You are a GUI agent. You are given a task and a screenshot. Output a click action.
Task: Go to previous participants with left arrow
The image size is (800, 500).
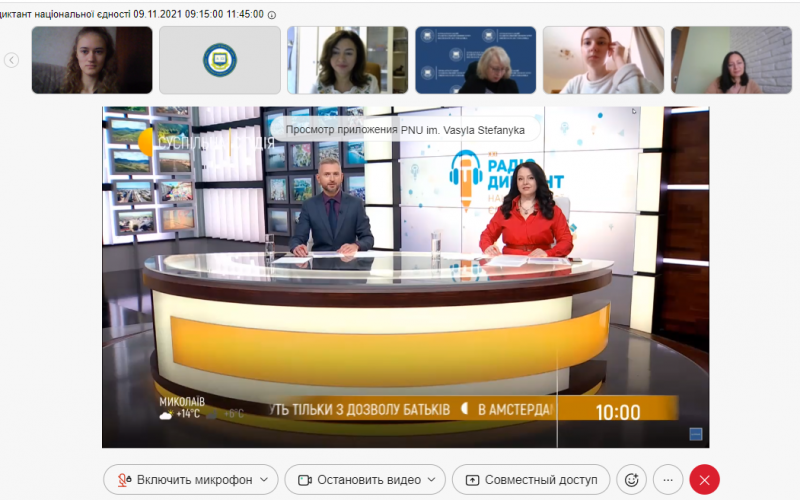[x=11, y=60]
